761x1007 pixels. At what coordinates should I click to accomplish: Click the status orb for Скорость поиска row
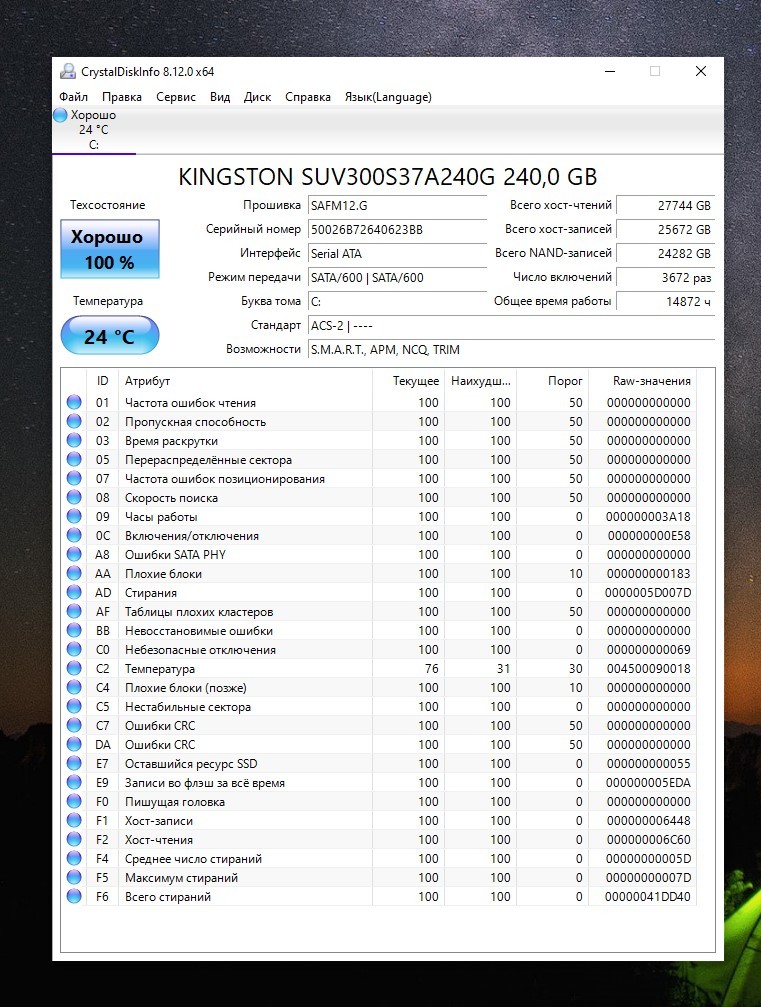(74, 497)
